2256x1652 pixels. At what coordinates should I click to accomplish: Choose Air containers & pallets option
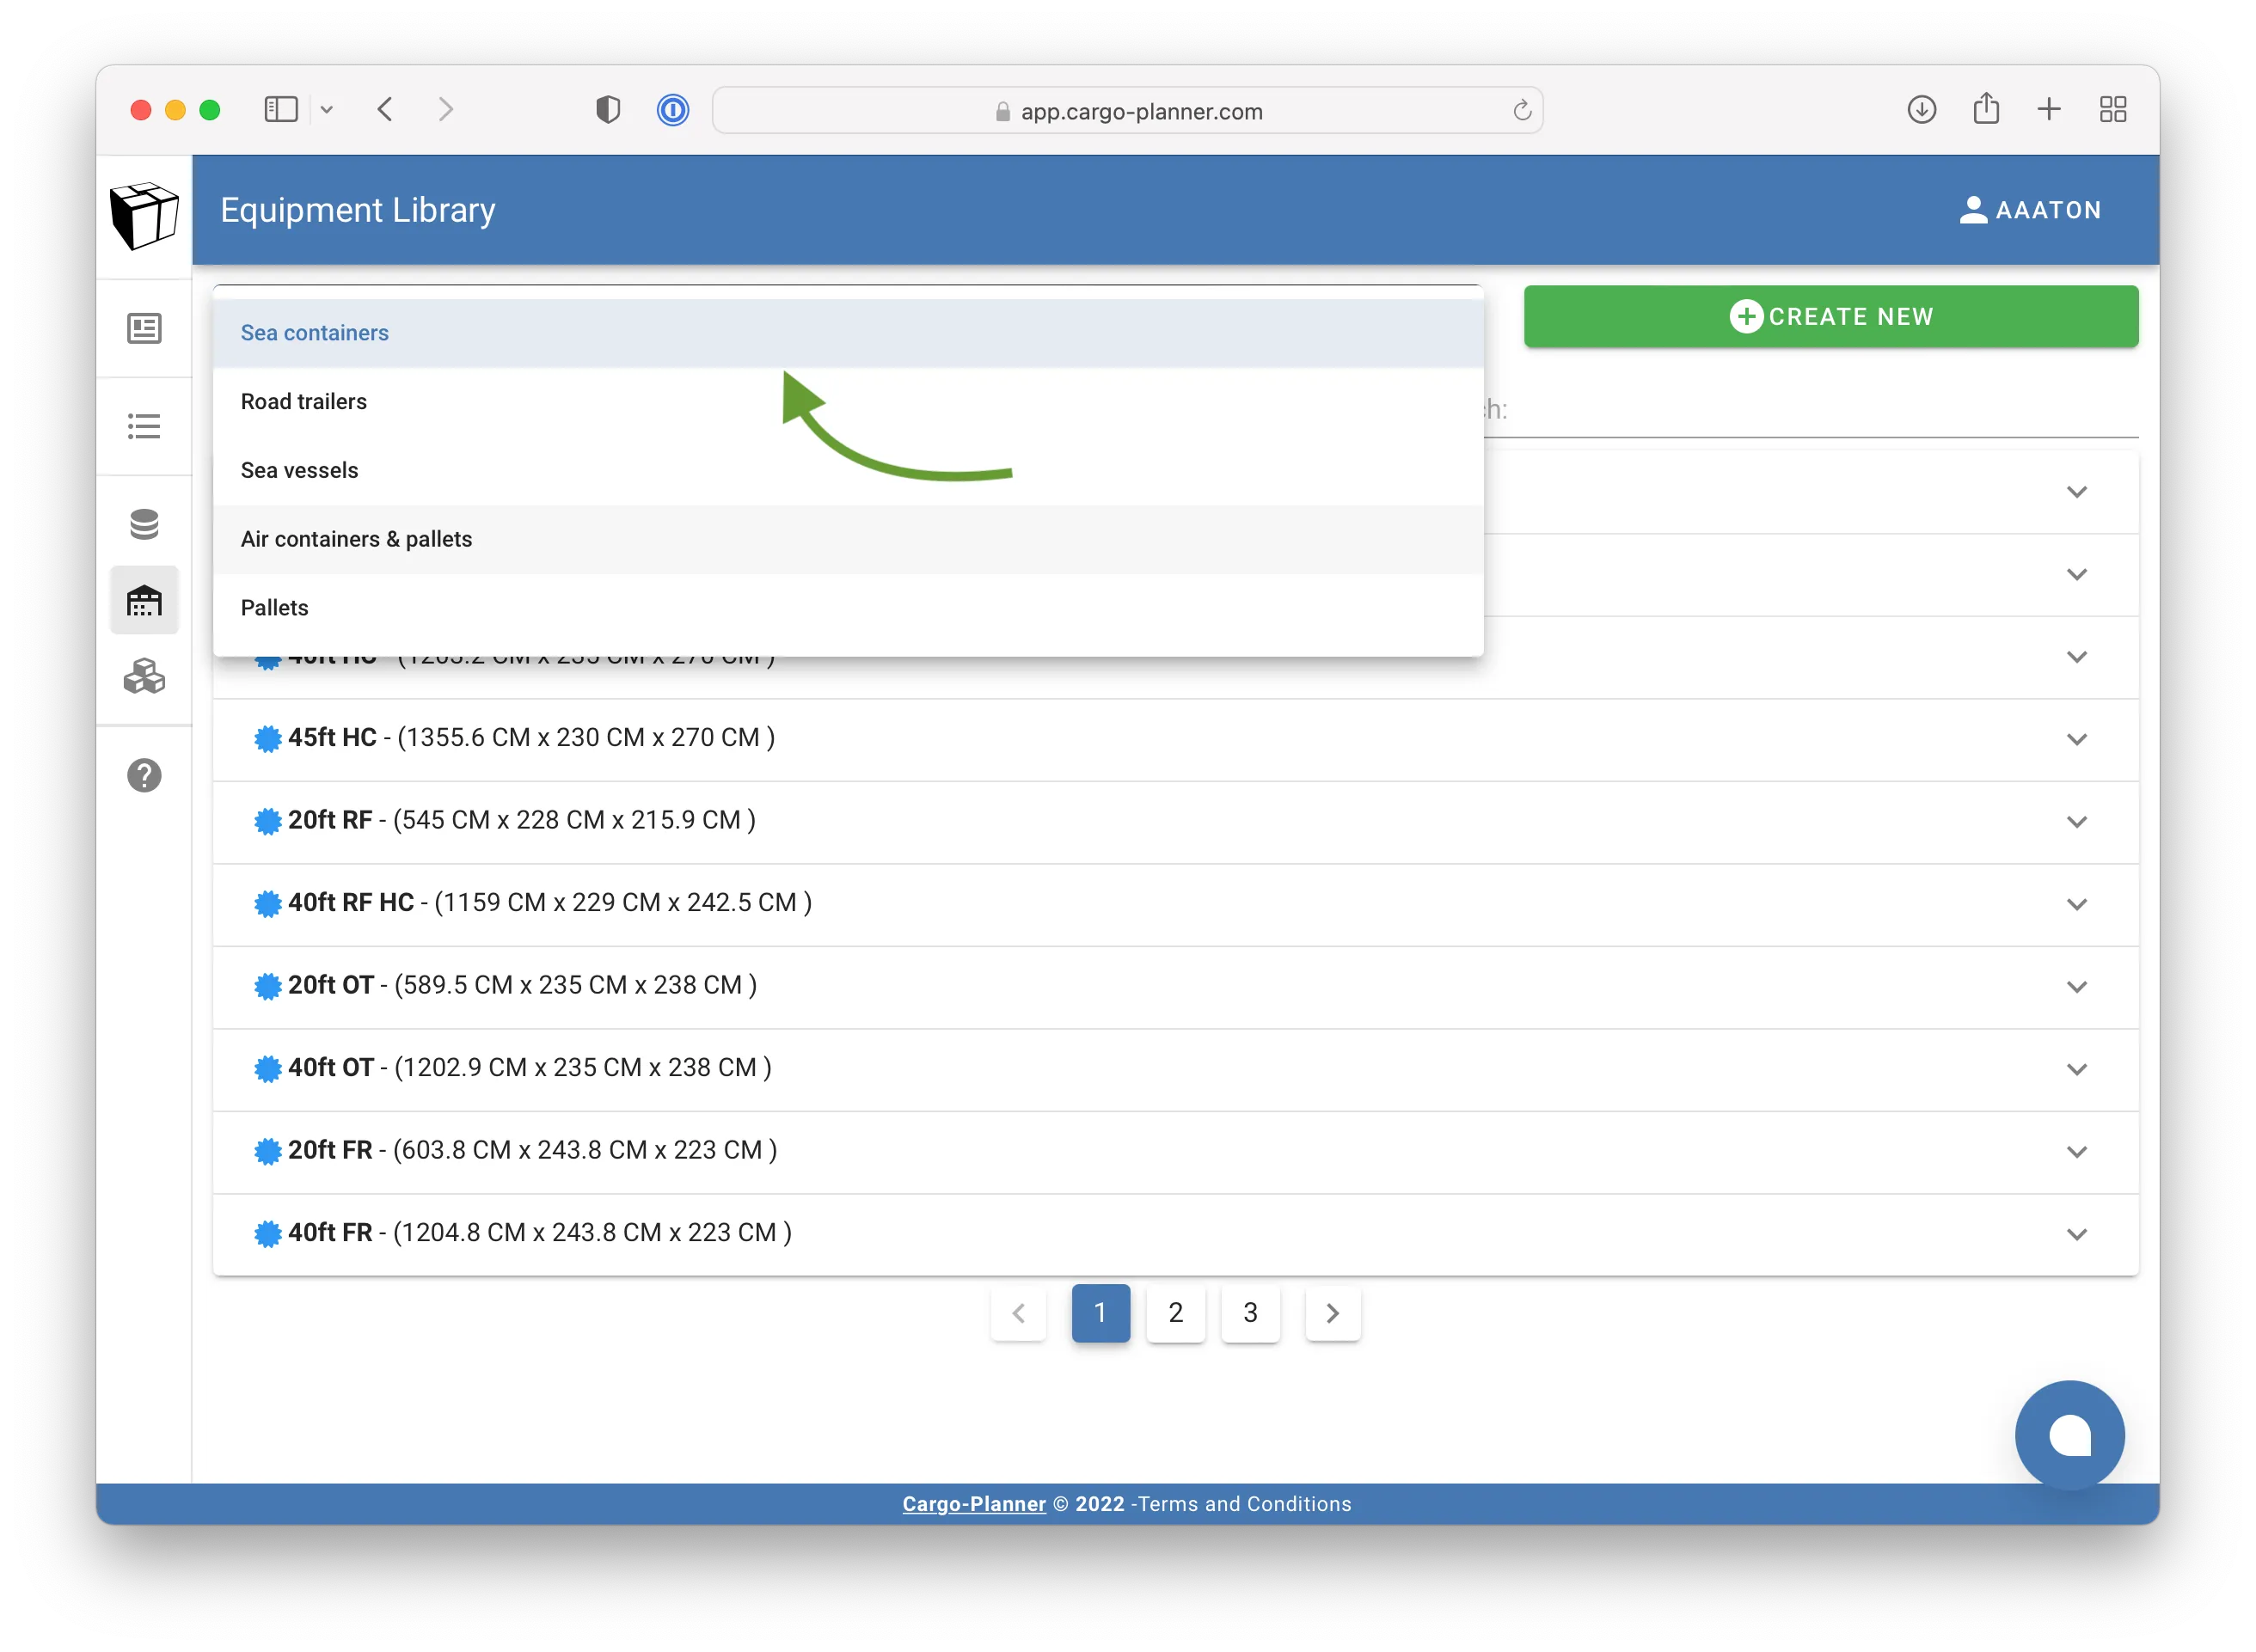[356, 539]
